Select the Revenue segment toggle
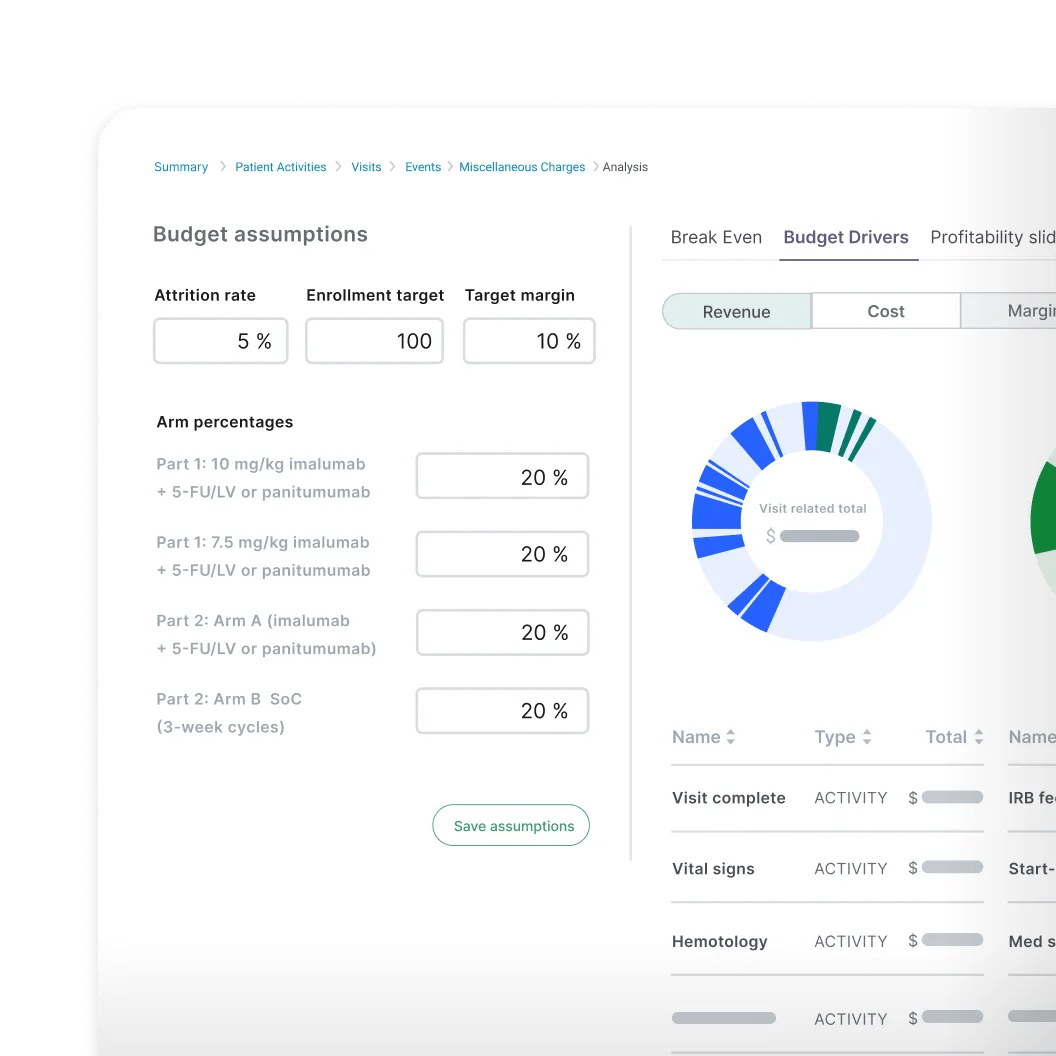This screenshot has width=1056, height=1056. (736, 311)
